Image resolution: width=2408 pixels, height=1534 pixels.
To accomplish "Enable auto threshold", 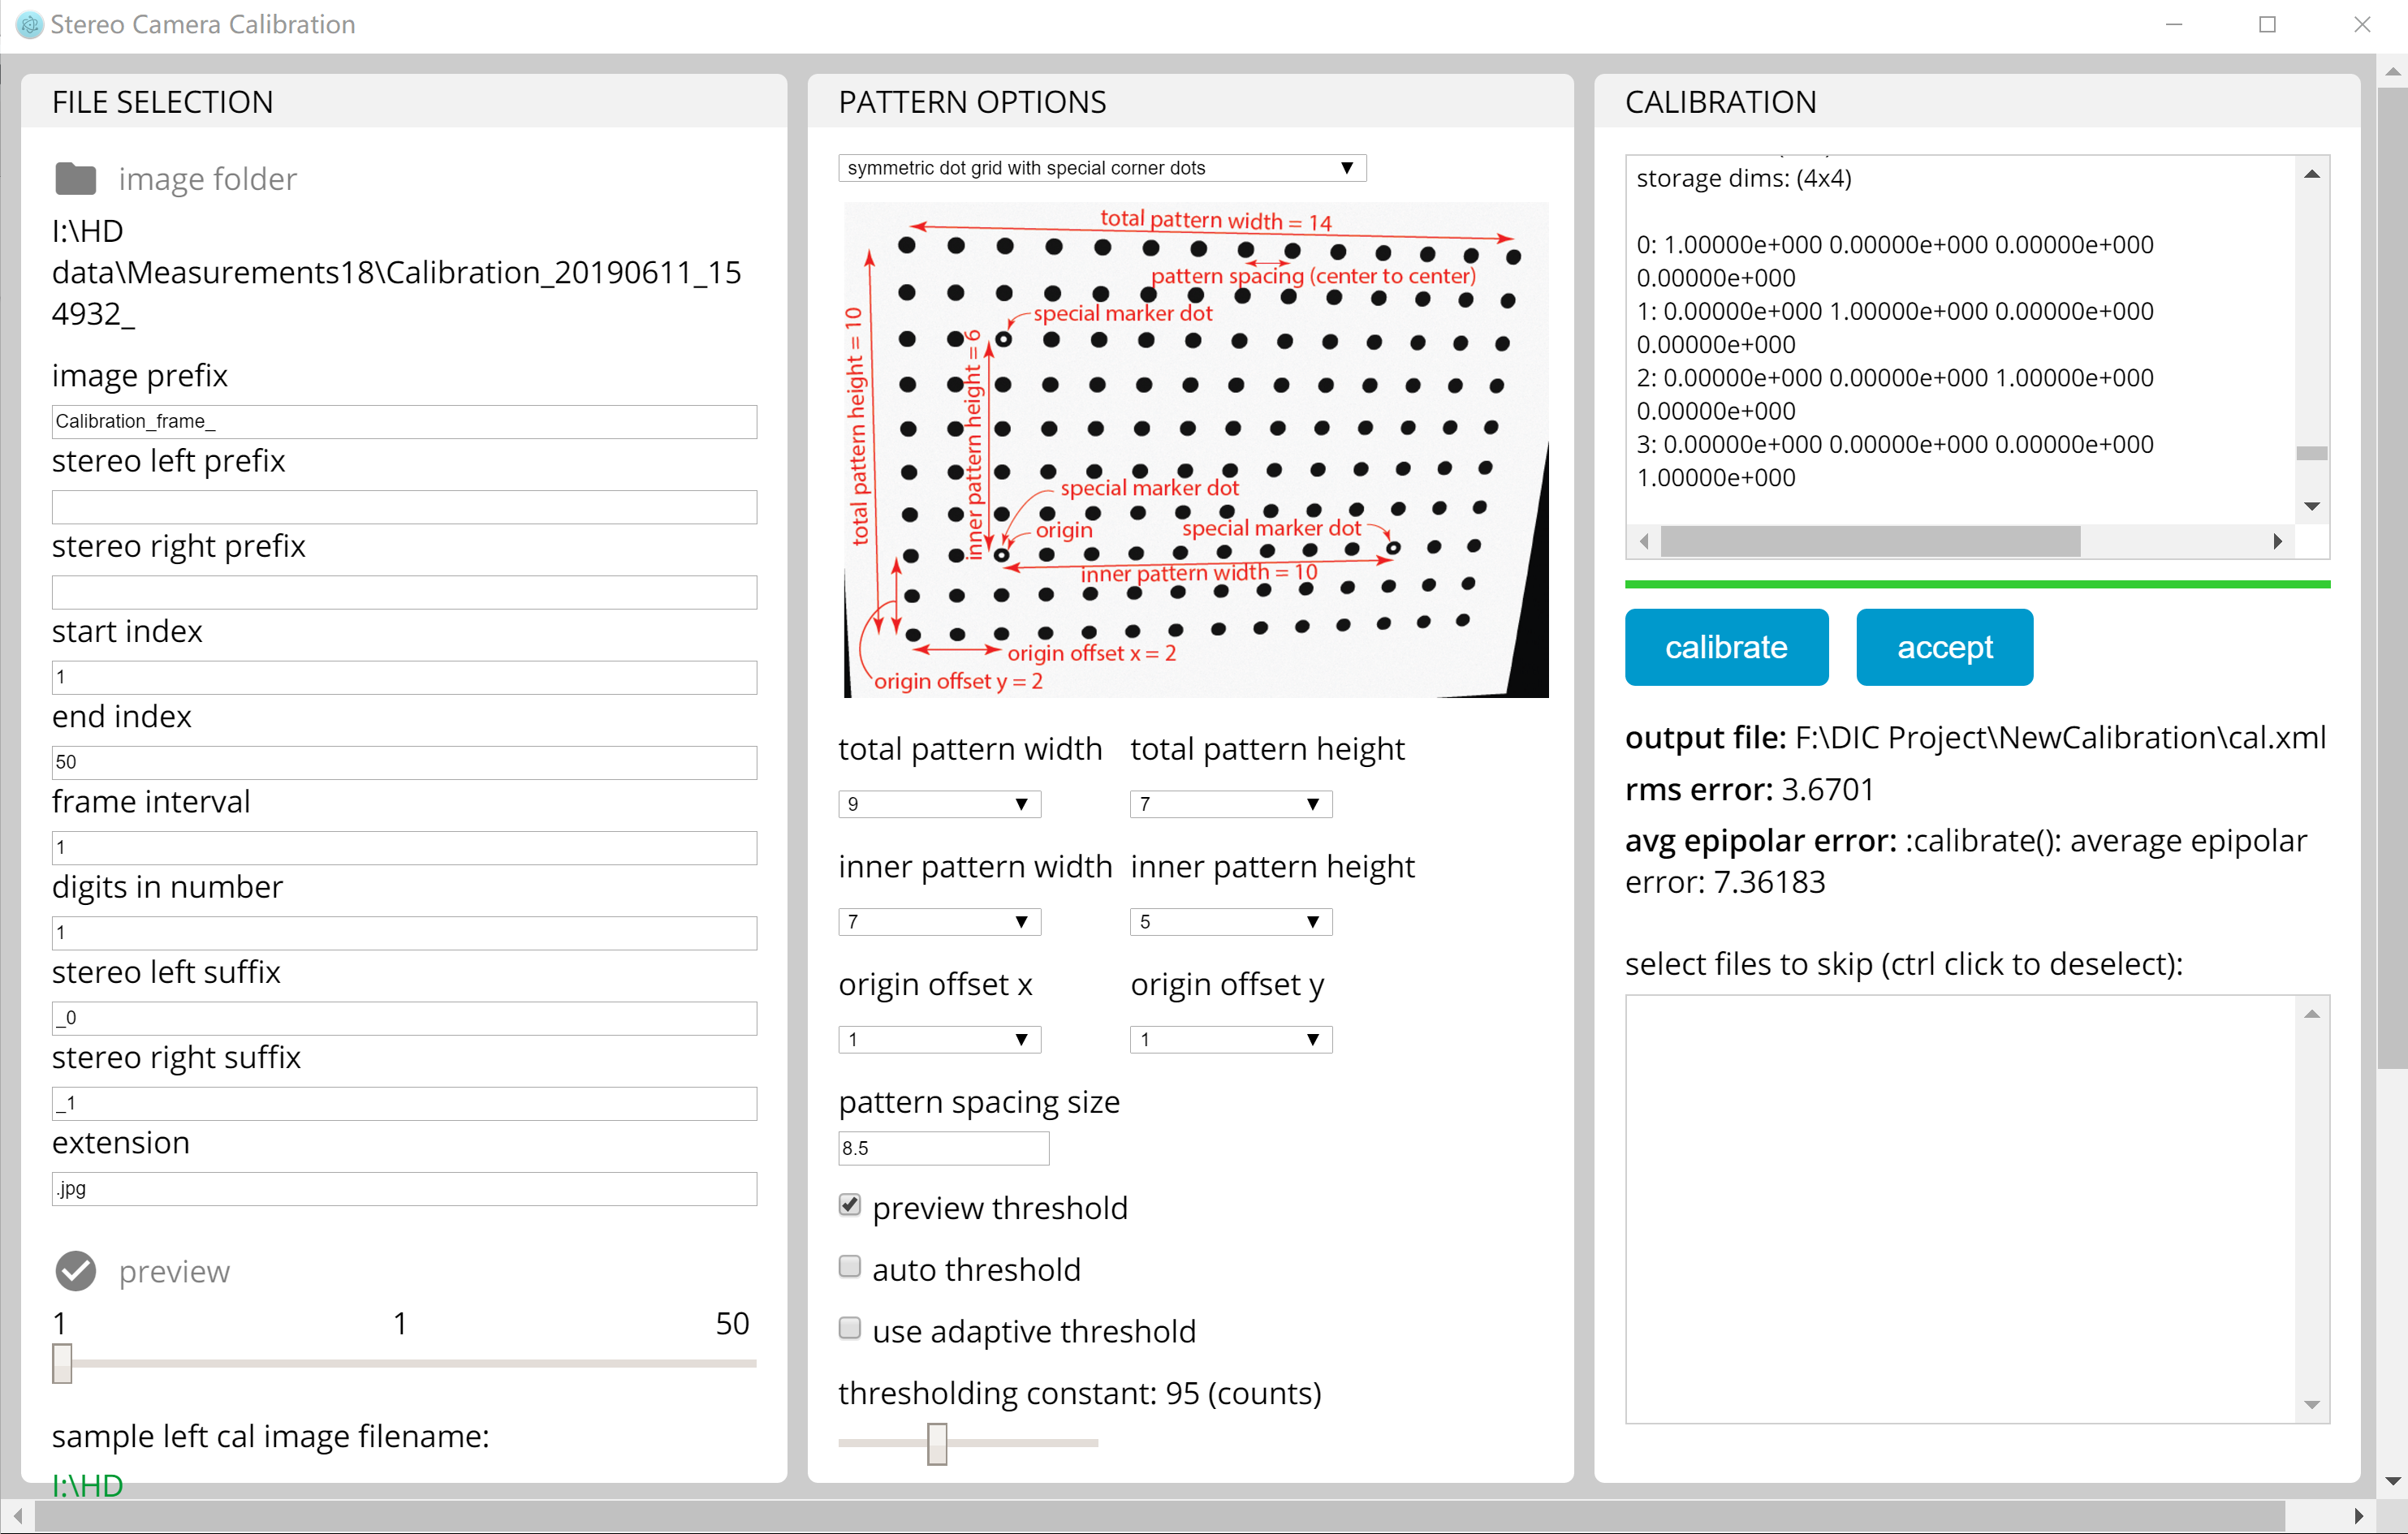I will [850, 1267].
